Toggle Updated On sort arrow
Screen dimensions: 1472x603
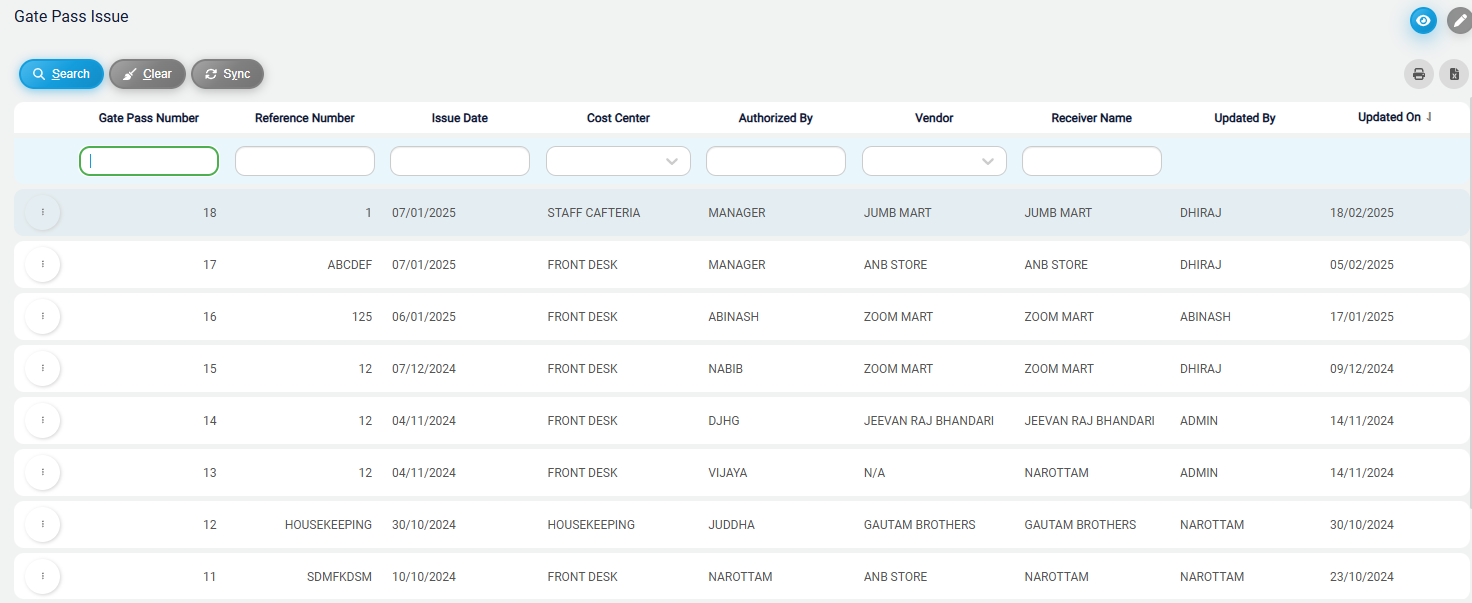click(1430, 117)
